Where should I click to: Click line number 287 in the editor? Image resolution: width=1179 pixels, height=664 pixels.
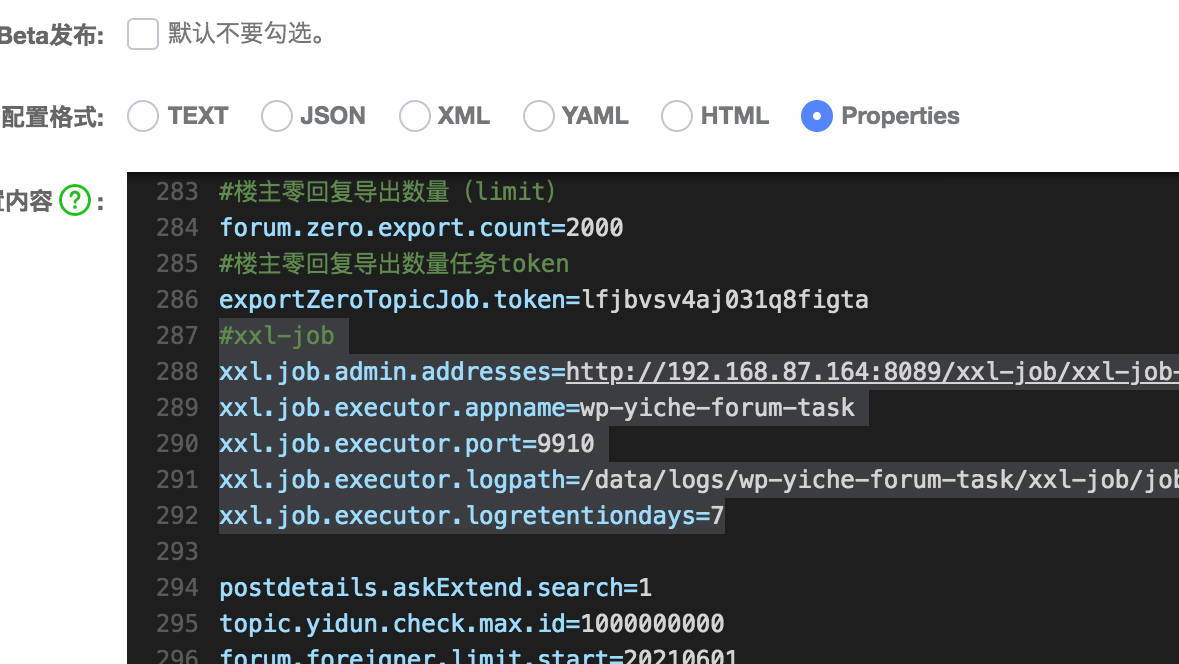(x=176, y=335)
